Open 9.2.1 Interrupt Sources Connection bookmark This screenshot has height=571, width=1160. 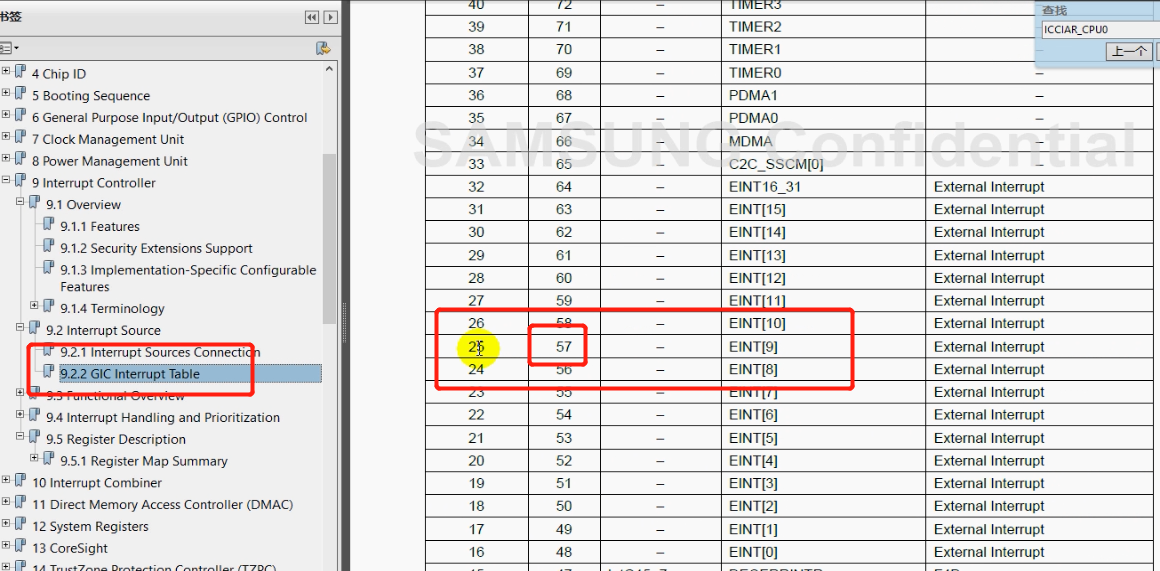tap(159, 352)
